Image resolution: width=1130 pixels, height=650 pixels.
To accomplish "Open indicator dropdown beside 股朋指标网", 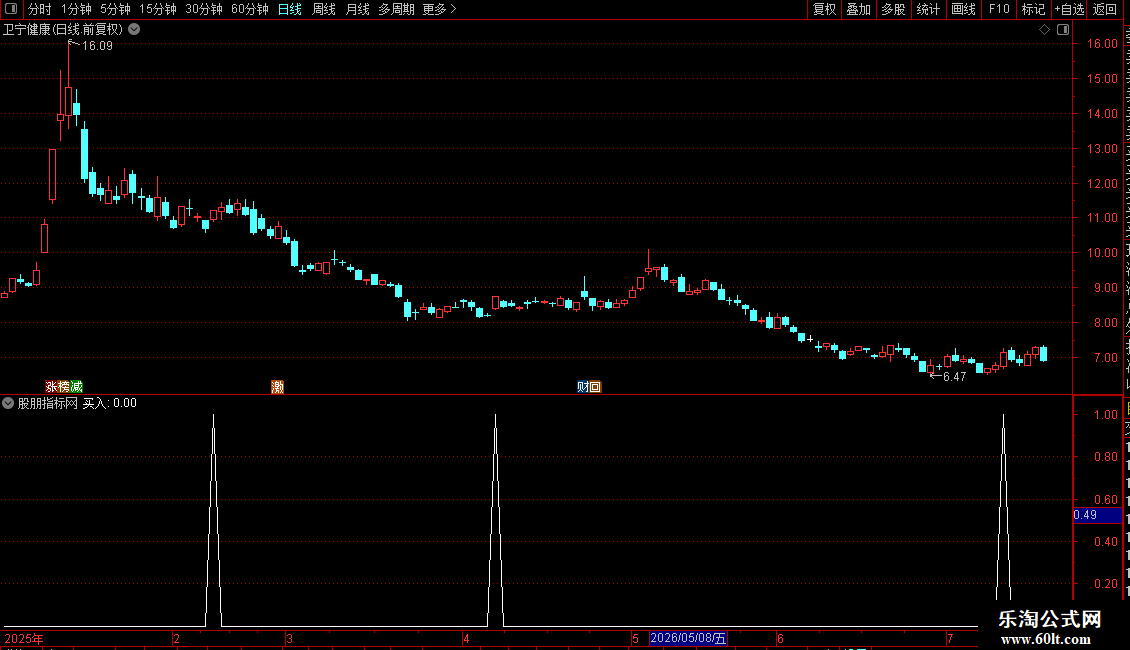I will click(x=8, y=403).
